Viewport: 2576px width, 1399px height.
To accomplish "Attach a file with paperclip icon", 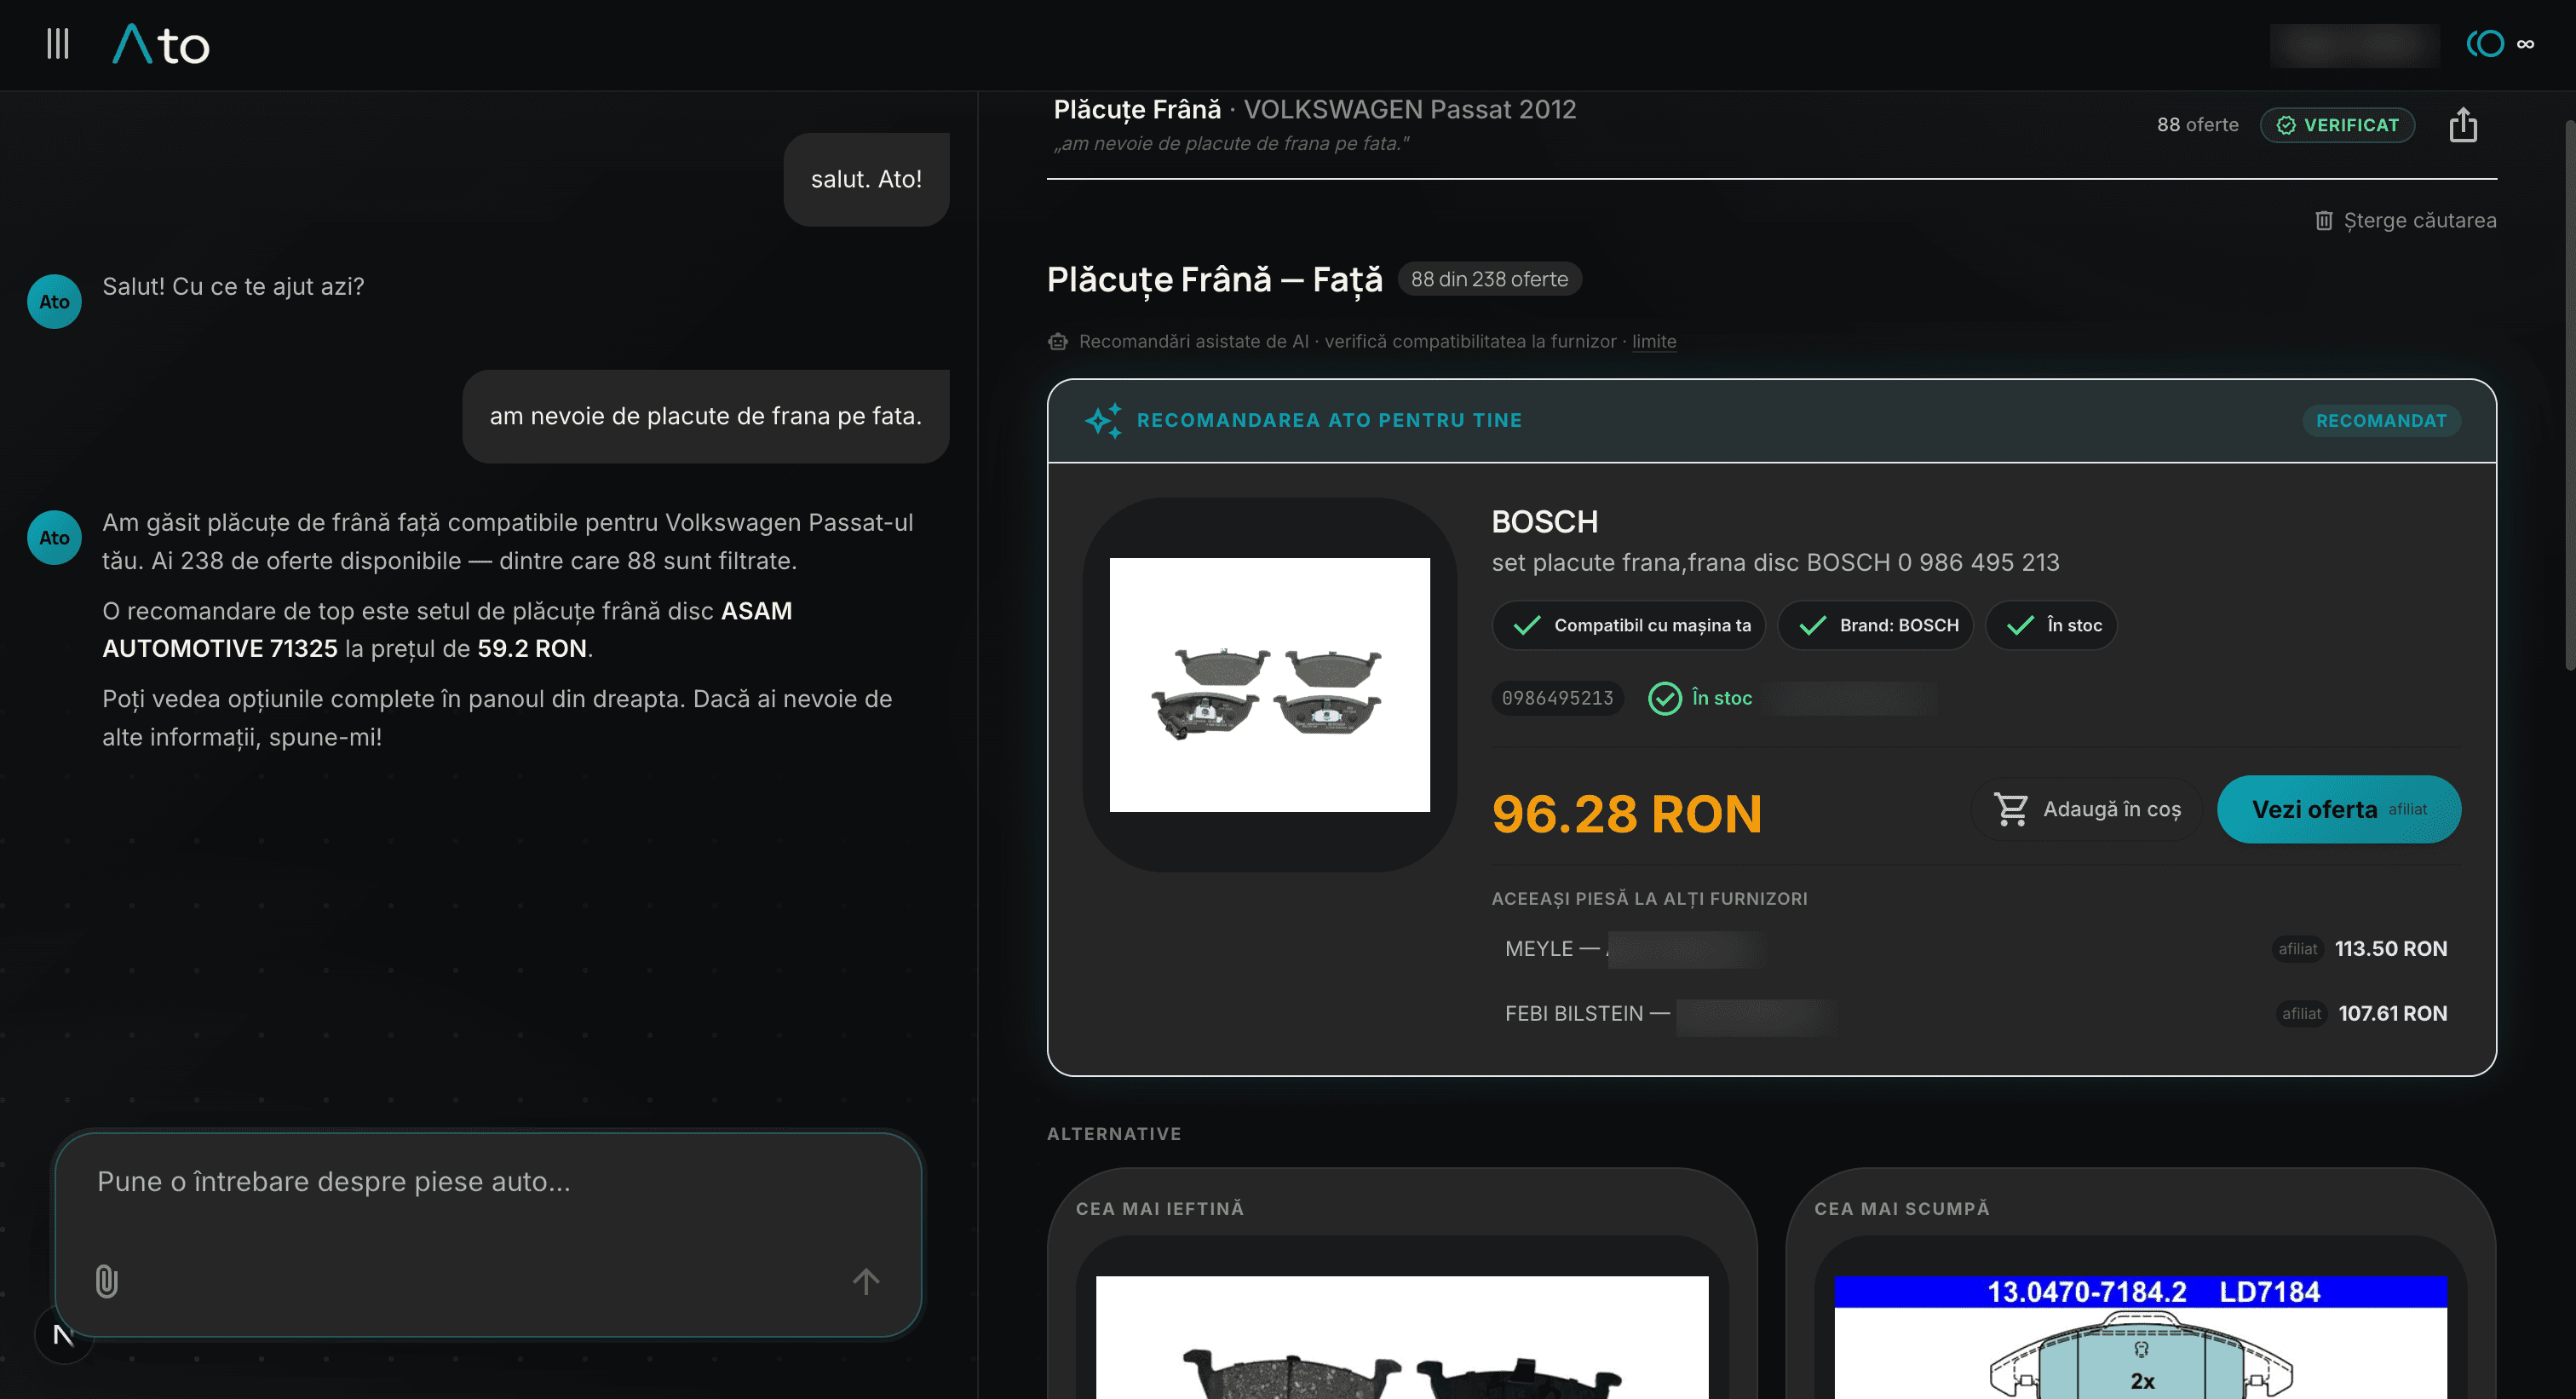I will [x=107, y=1281].
